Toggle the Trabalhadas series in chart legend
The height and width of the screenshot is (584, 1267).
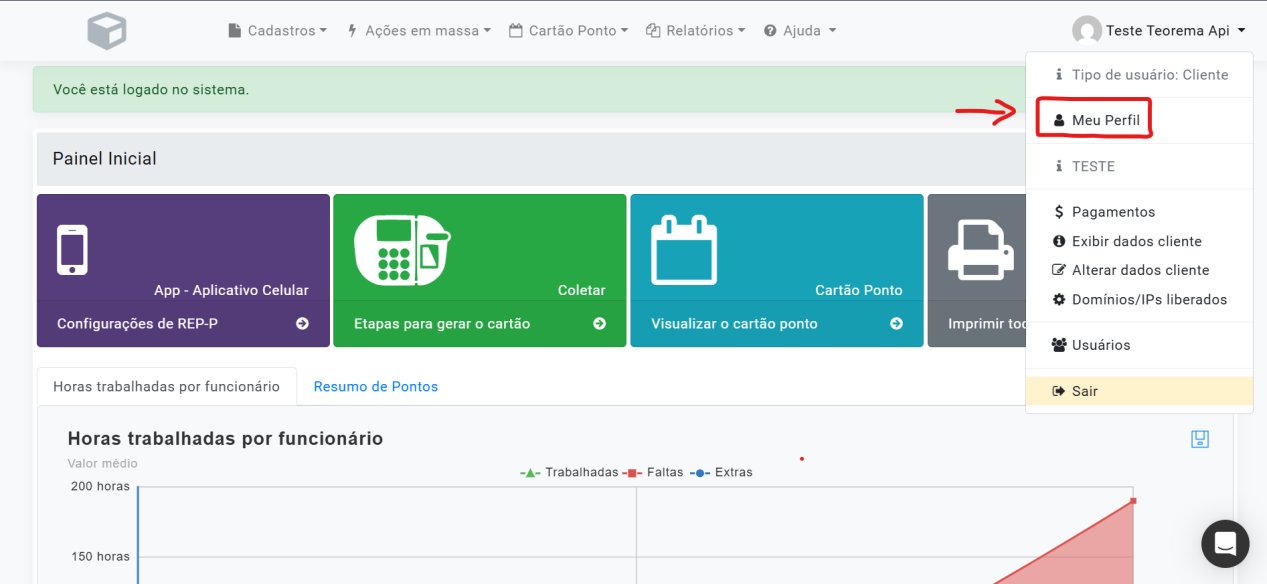point(569,472)
